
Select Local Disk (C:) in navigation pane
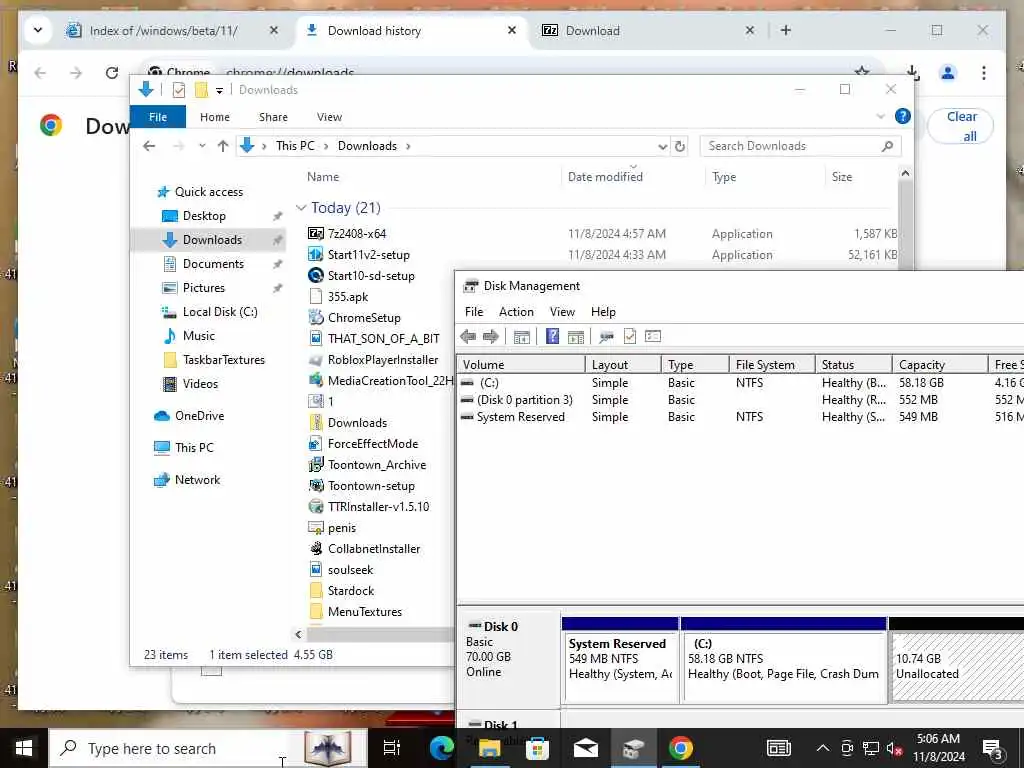click(220, 312)
